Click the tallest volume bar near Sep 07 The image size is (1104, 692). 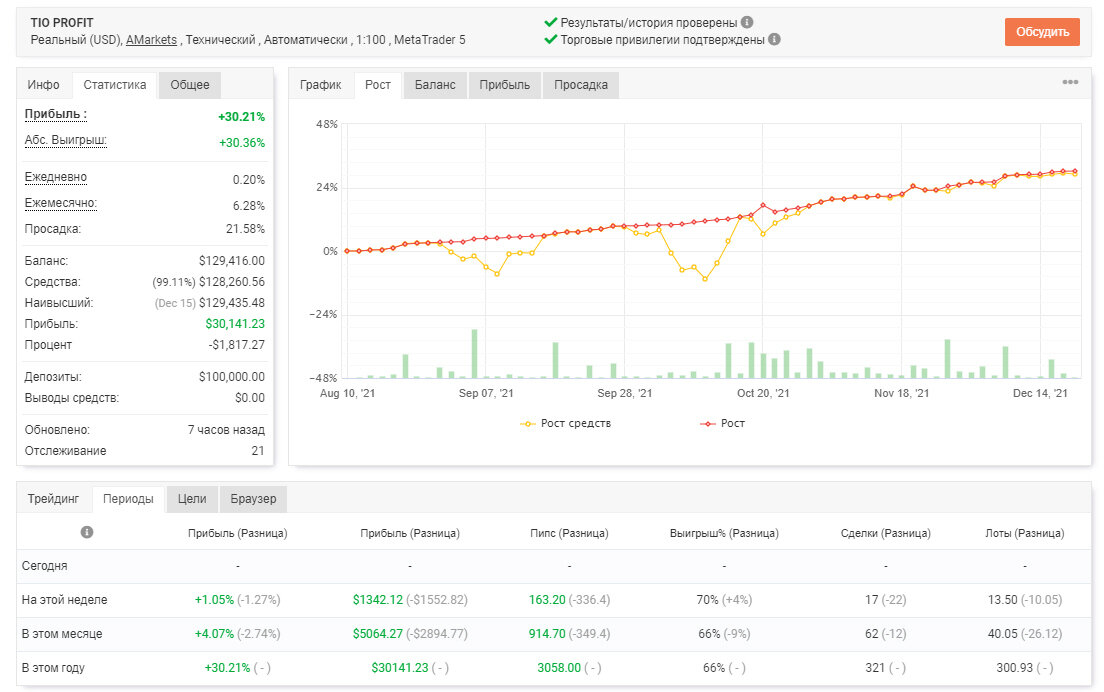tap(475, 353)
